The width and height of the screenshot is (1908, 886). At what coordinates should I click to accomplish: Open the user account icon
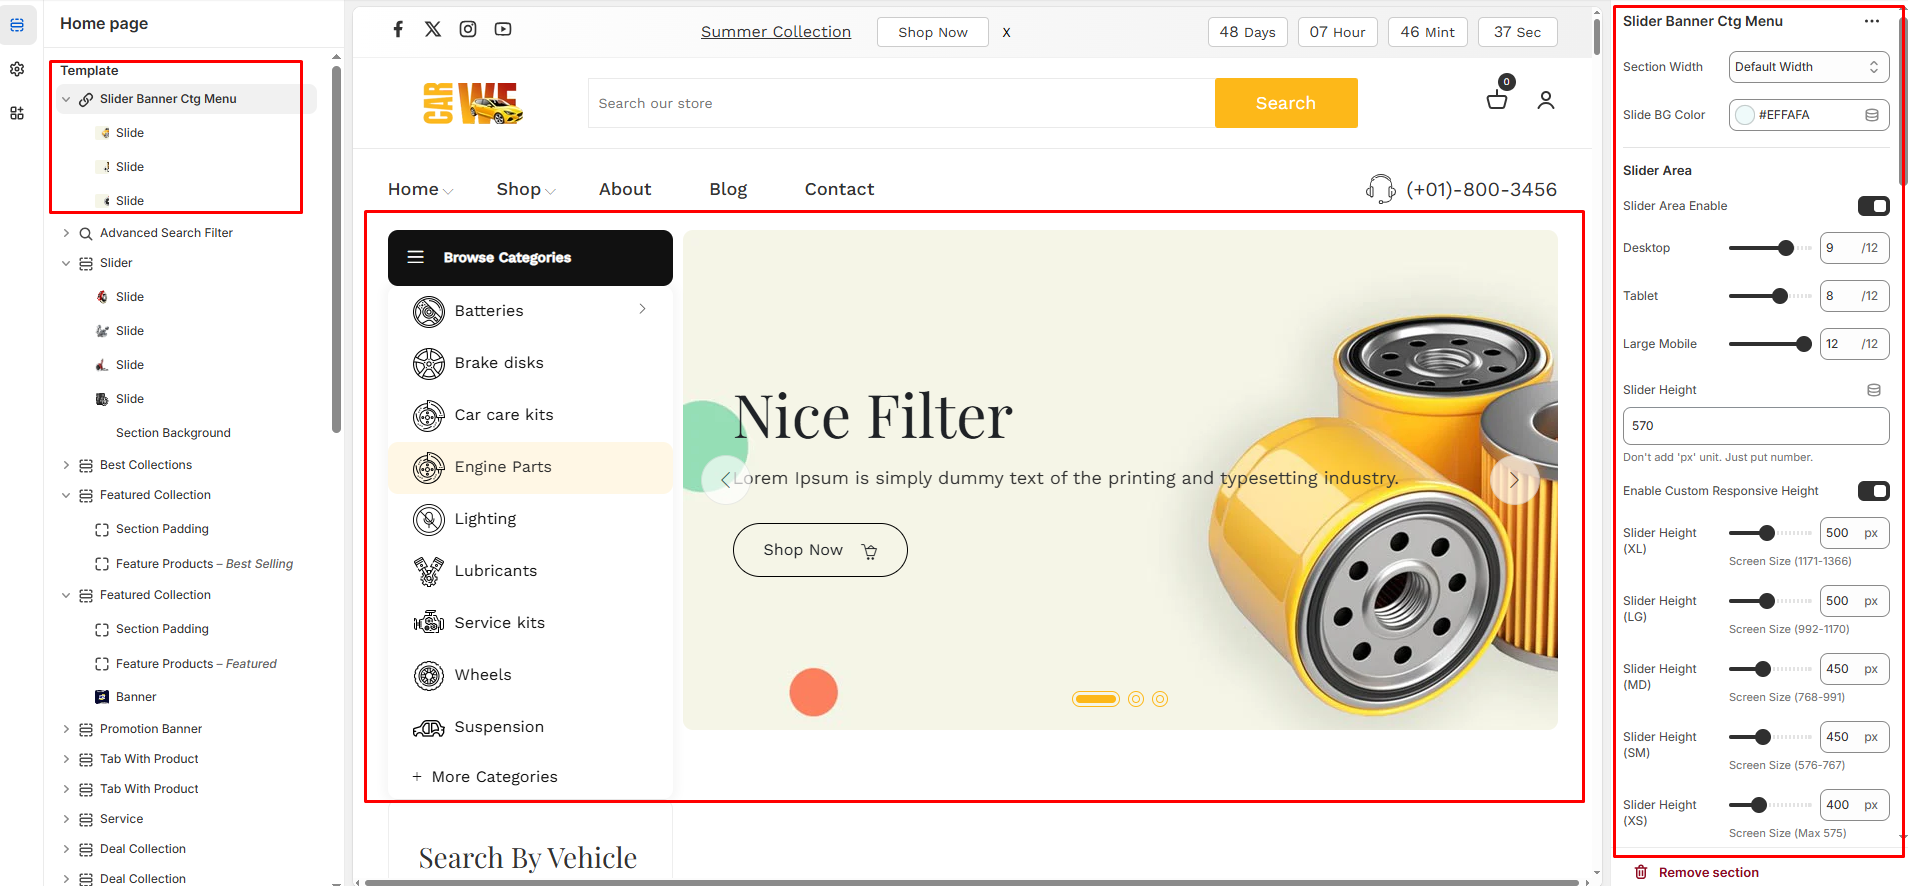(x=1546, y=100)
